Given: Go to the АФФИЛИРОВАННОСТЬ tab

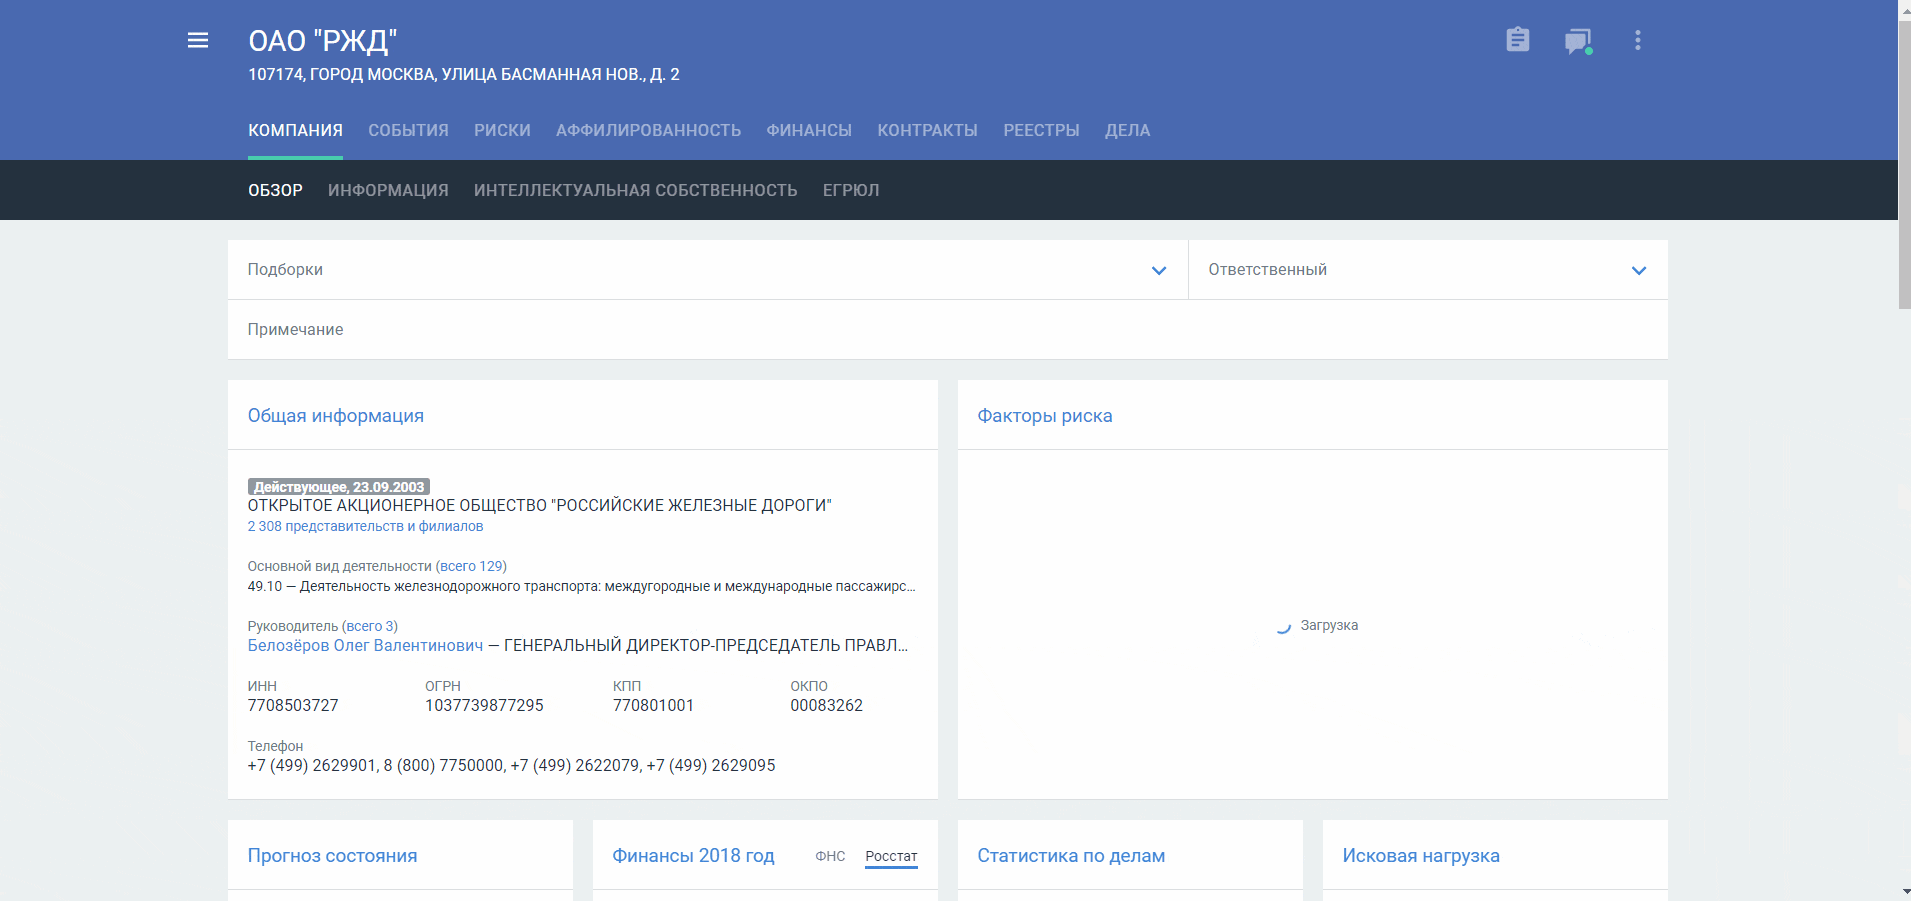Looking at the screenshot, I should [648, 130].
